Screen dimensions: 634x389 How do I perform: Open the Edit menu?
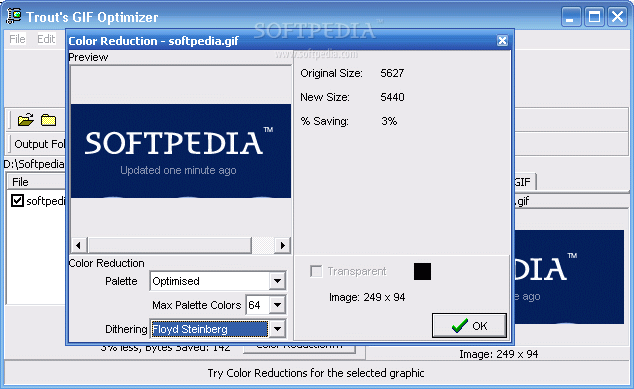tap(46, 39)
